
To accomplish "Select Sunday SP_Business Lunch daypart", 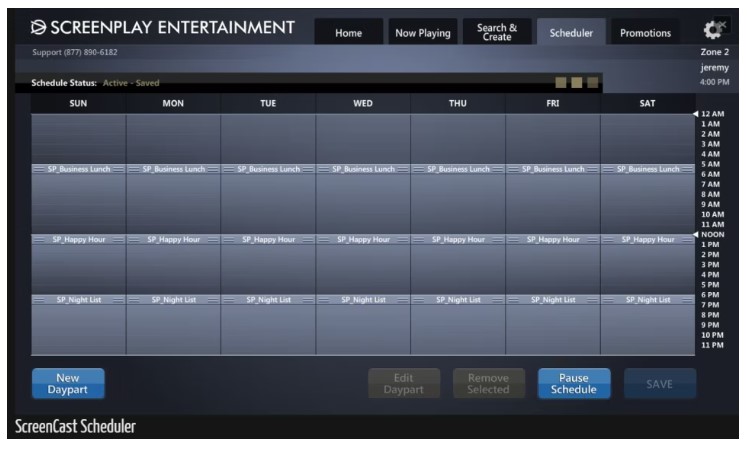I will pos(79,169).
